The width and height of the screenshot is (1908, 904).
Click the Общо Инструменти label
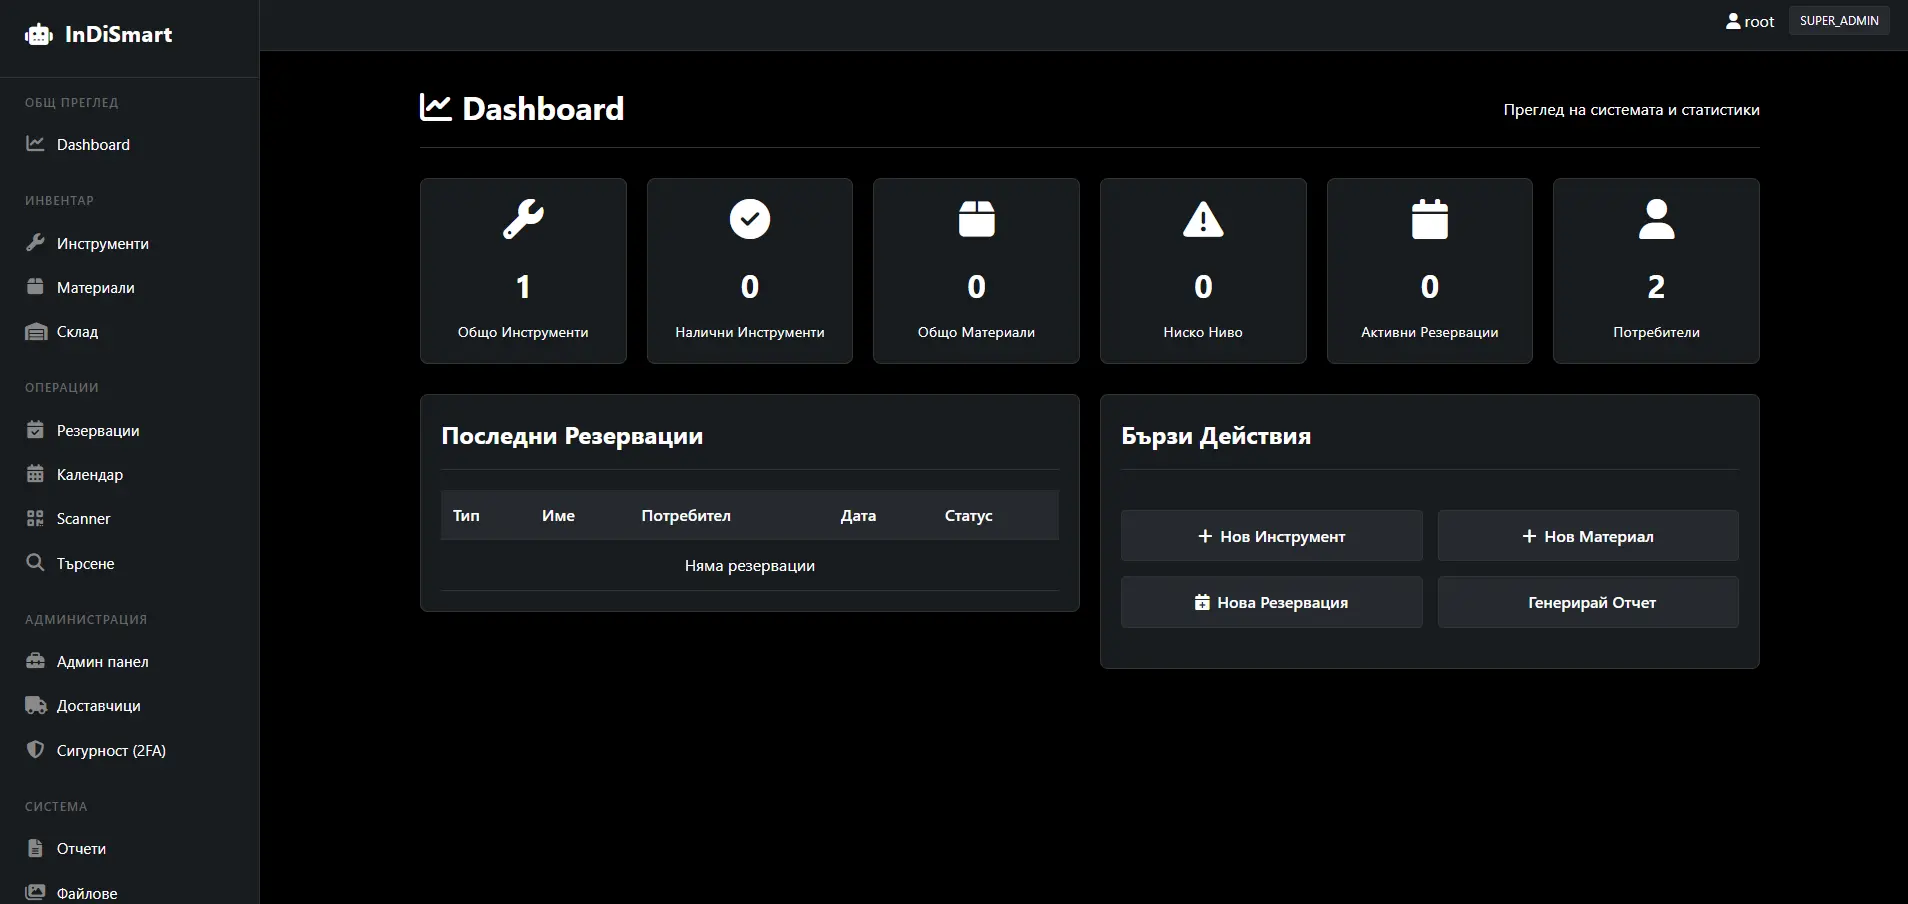(x=523, y=332)
